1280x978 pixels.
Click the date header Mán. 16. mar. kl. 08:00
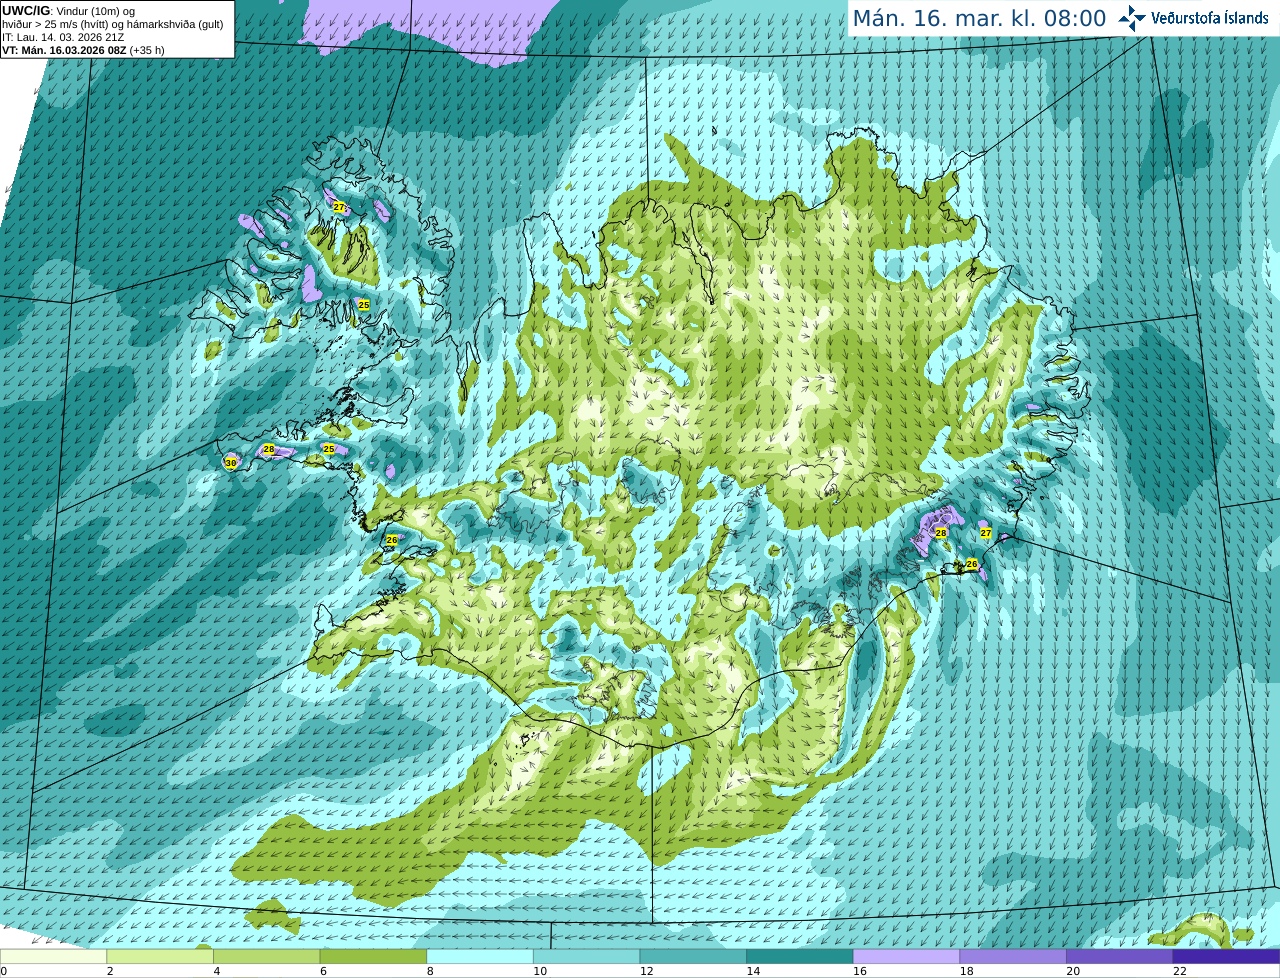coord(979,19)
